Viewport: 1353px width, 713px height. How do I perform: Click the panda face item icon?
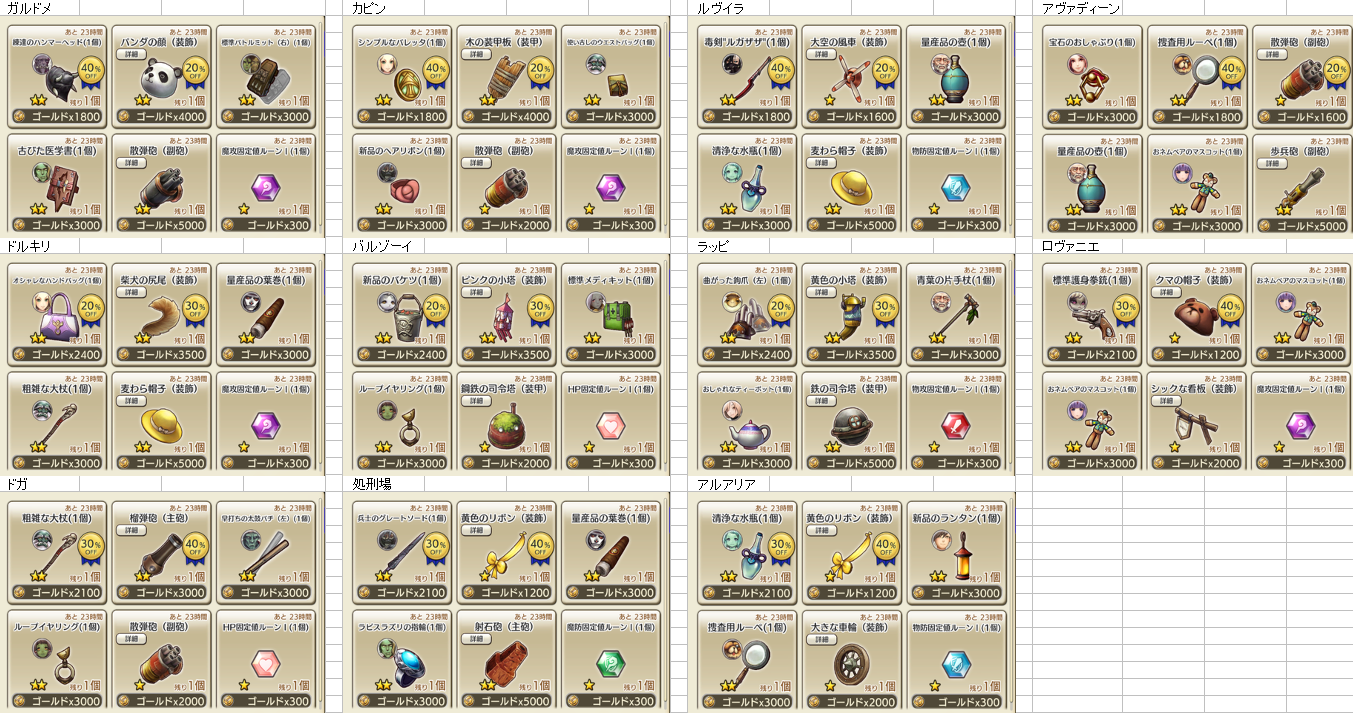[x=153, y=75]
